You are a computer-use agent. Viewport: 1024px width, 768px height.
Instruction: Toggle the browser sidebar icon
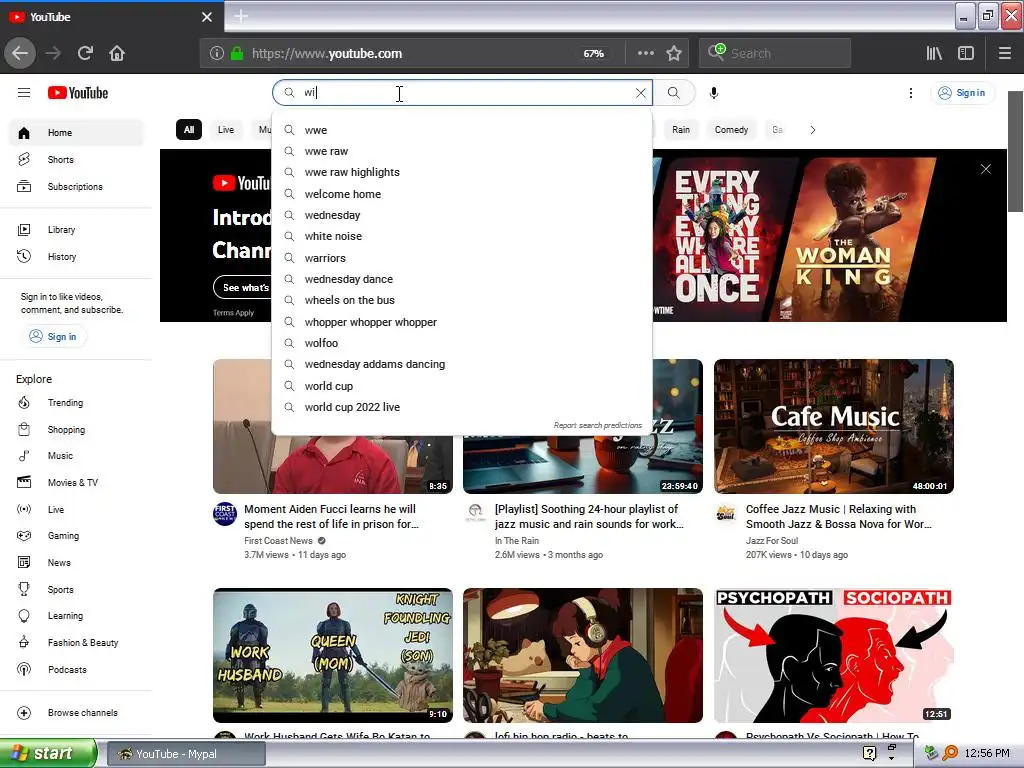965,53
